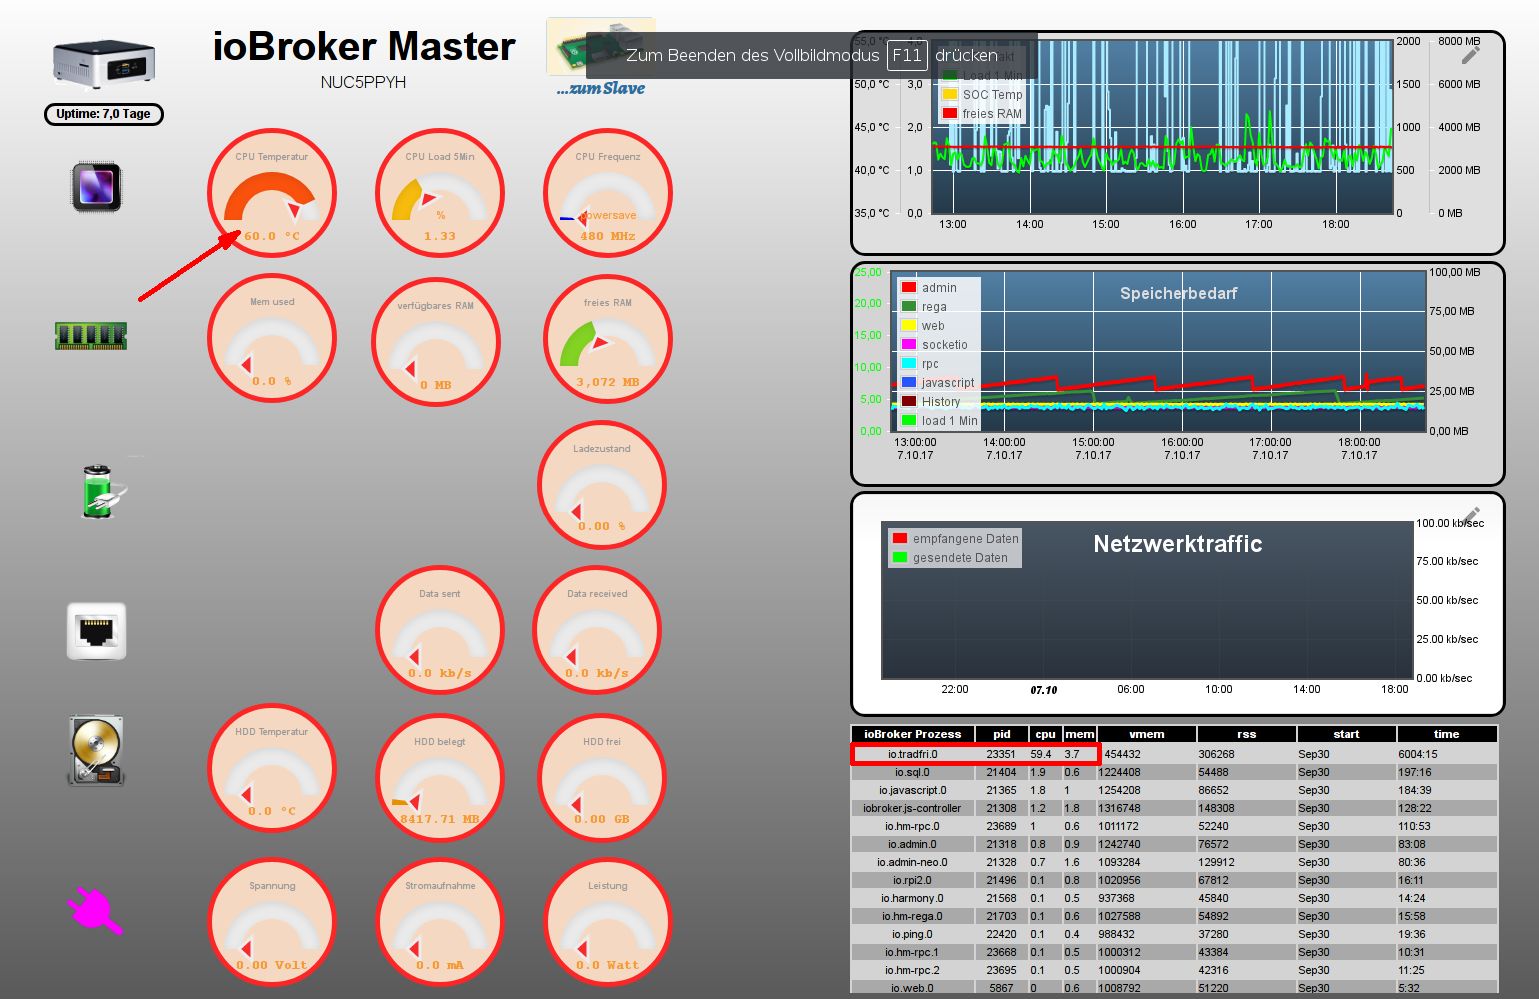Viewport: 1539px width, 999px height.
Task: Select the verfügbares RAM gauge
Action: [x=436, y=342]
